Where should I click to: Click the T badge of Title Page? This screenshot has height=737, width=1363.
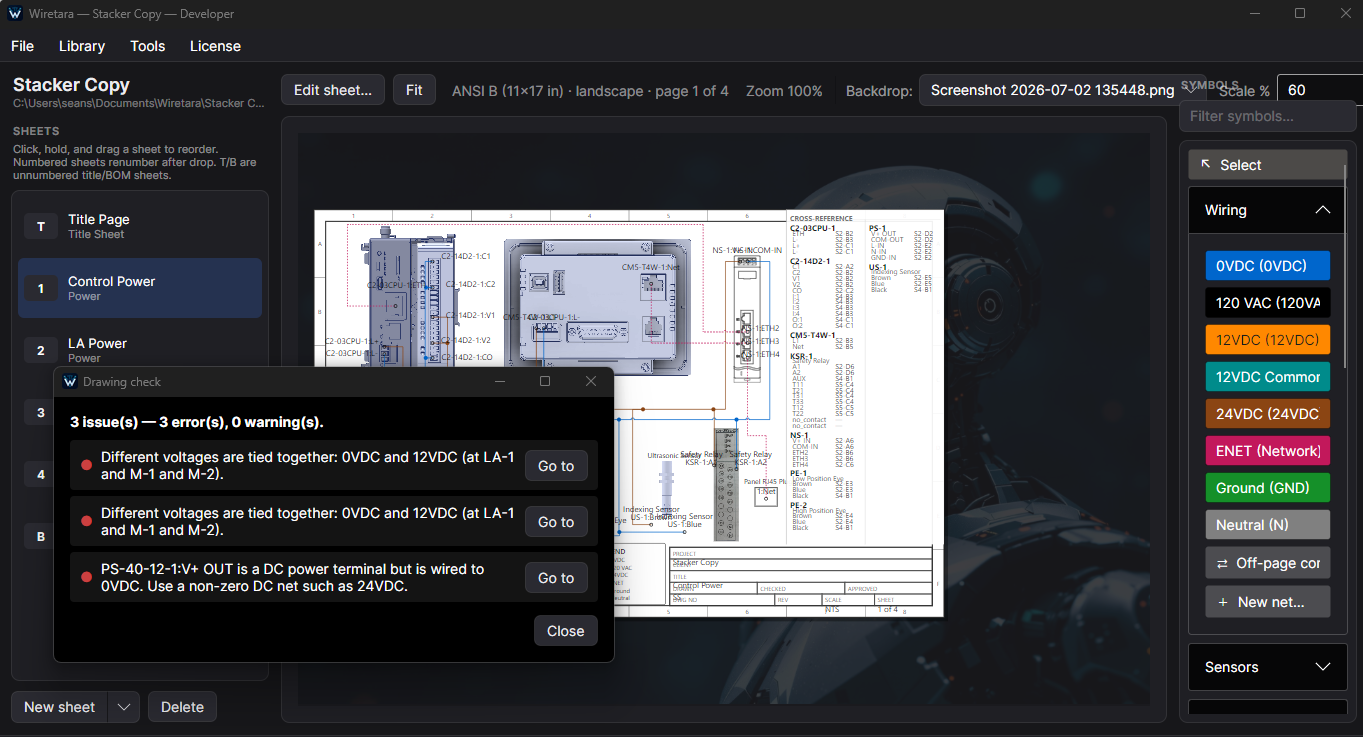(x=41, y=227)
